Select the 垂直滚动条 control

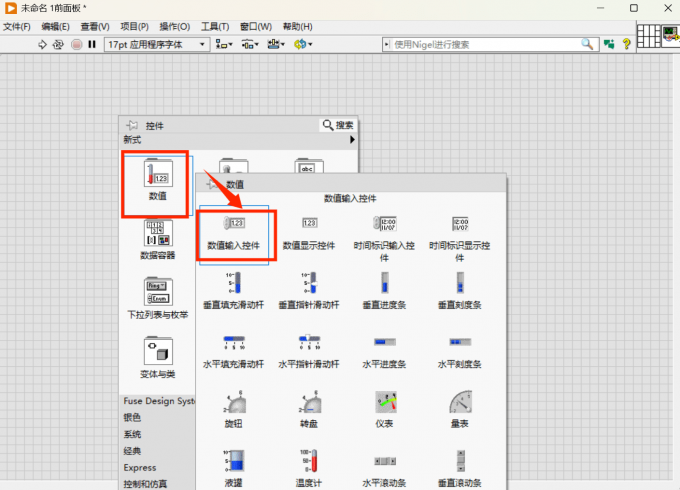460,468
